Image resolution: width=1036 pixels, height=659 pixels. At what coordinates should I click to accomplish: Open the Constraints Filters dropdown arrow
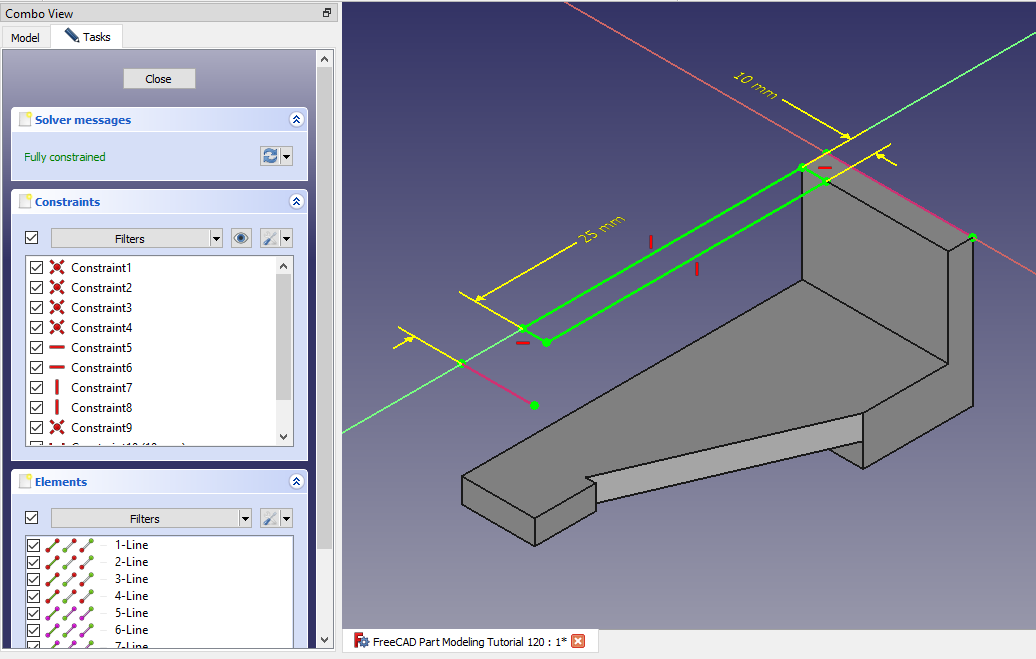click(x=216, y=239)
